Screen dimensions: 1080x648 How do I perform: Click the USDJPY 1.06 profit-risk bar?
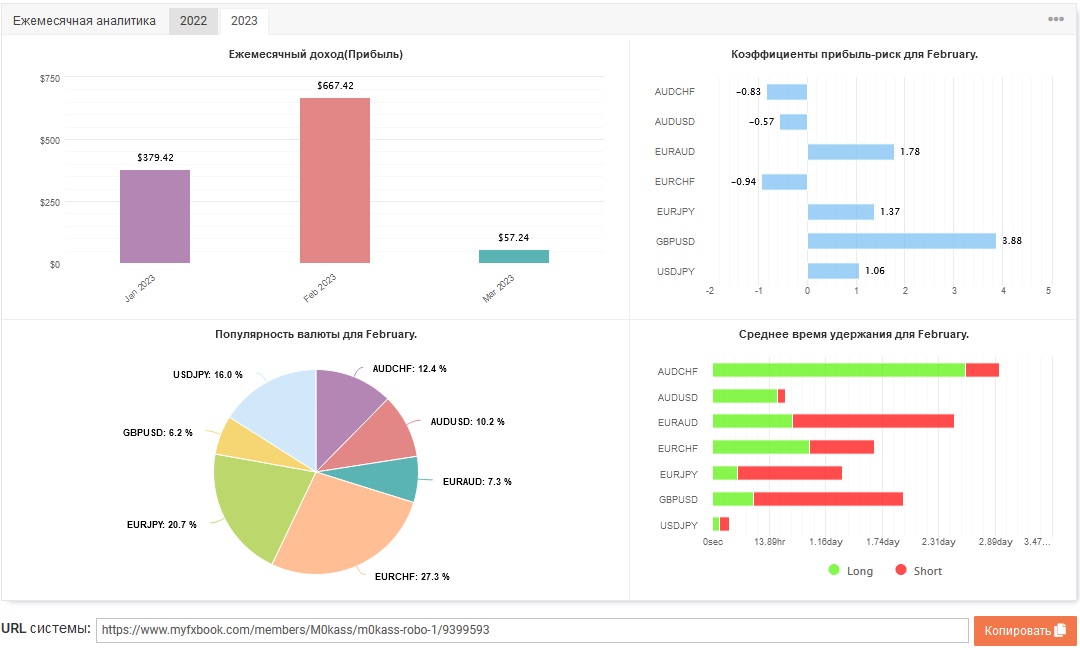tap(833, 271)
